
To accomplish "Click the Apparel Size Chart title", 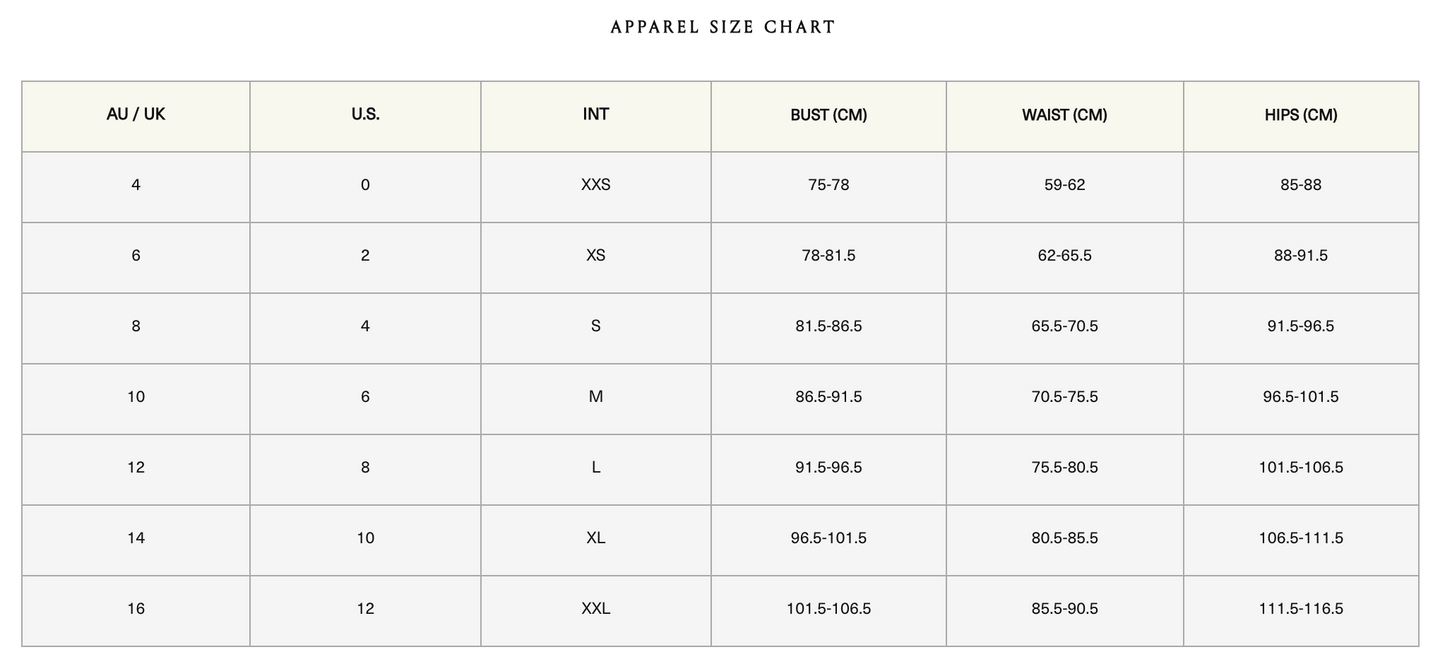I will pos(722,28).
